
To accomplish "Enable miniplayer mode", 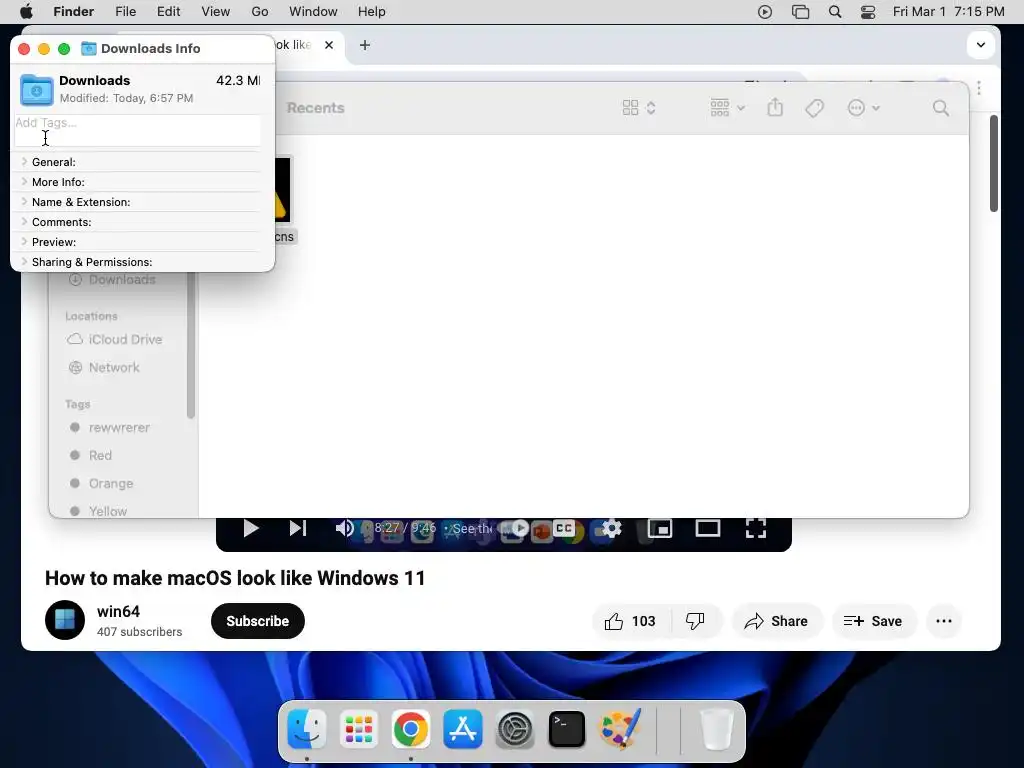I will pos(660,528).
